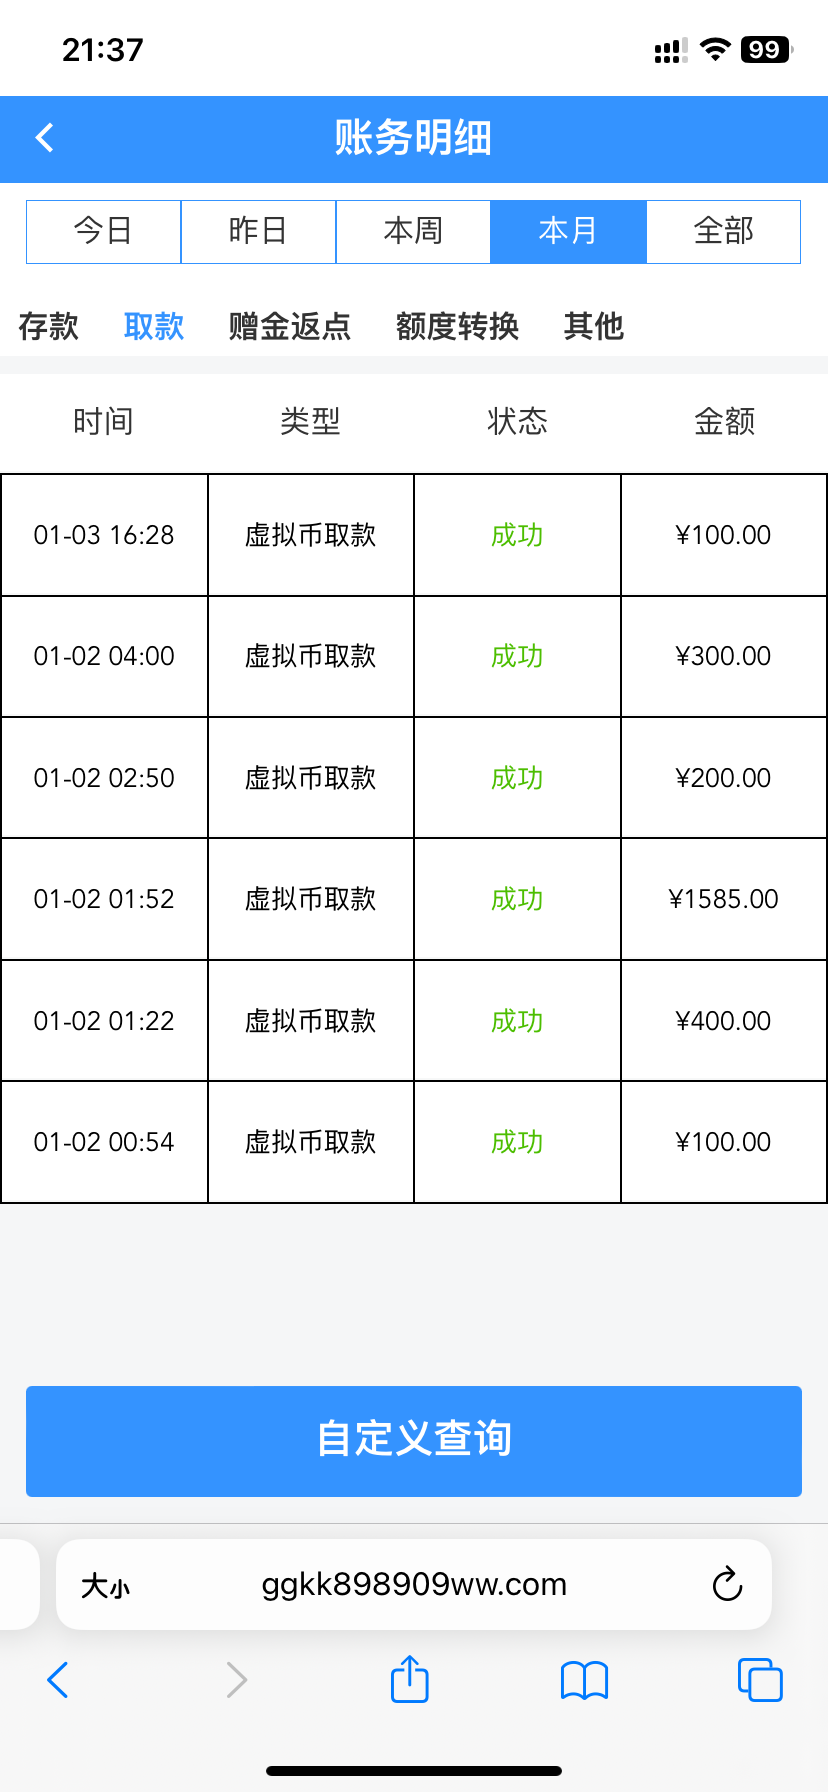Screen dimensions: 828x1792
Task: Open the 其他 category
Action: tap(593, 326)
